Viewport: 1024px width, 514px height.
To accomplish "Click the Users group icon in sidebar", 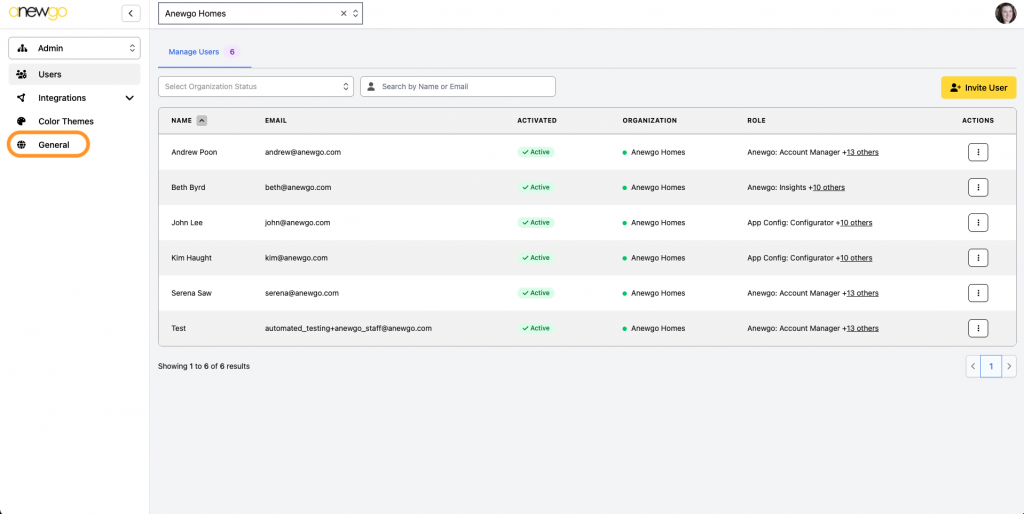I will click(x=22, y=74).
